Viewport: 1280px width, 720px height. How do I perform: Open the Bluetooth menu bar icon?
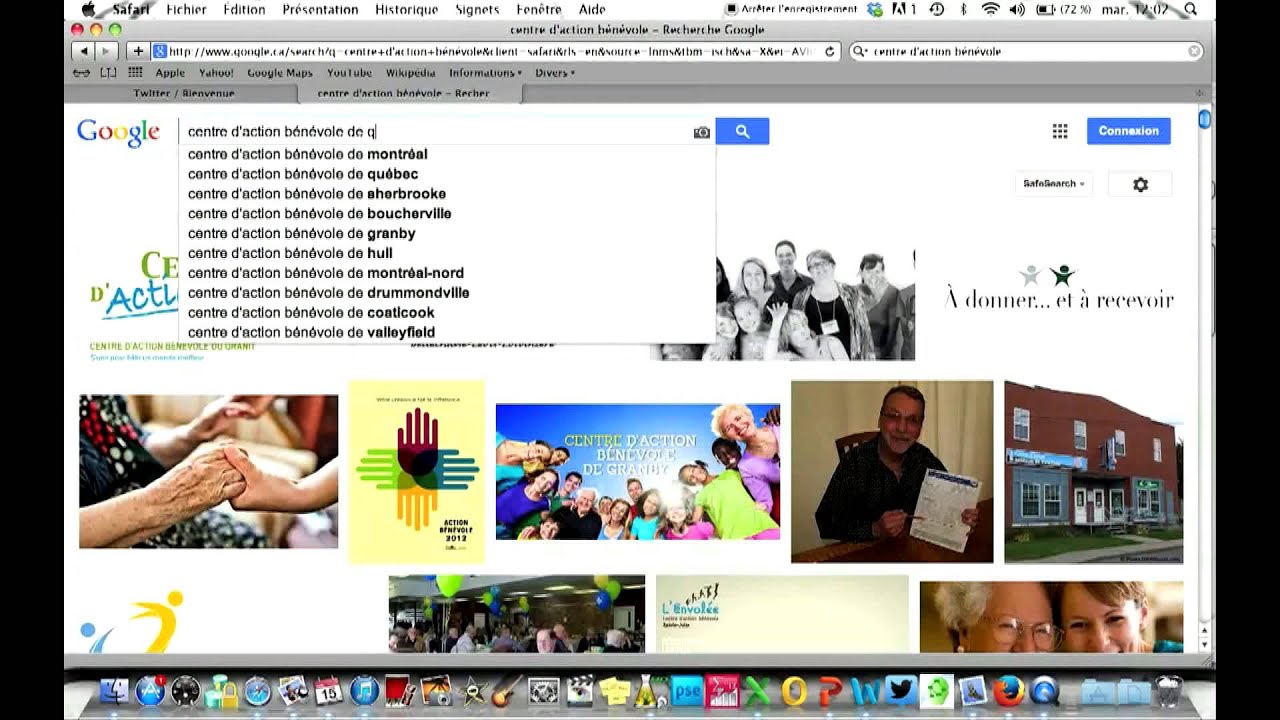964,9
